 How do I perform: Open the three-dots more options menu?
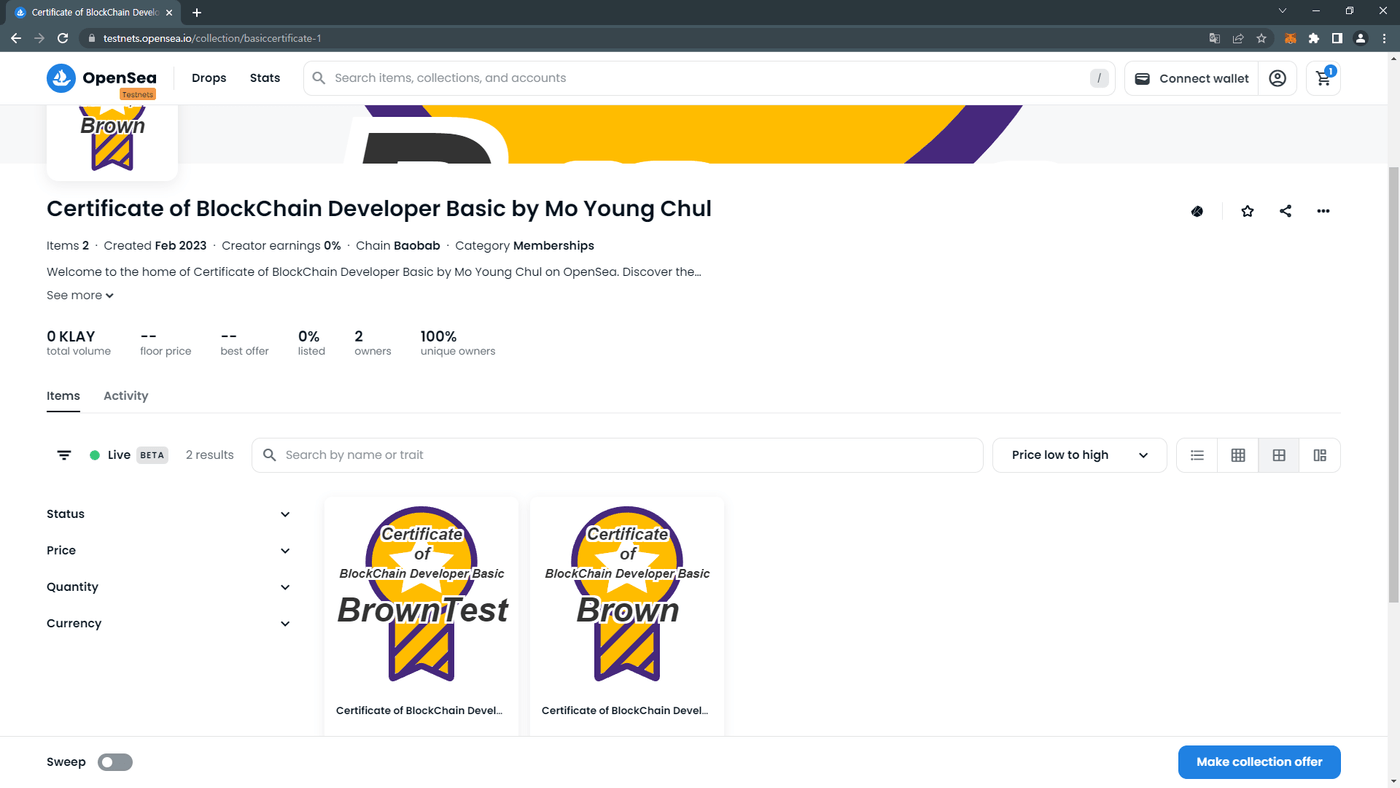pyautogui.click(x=1323, y=211)
